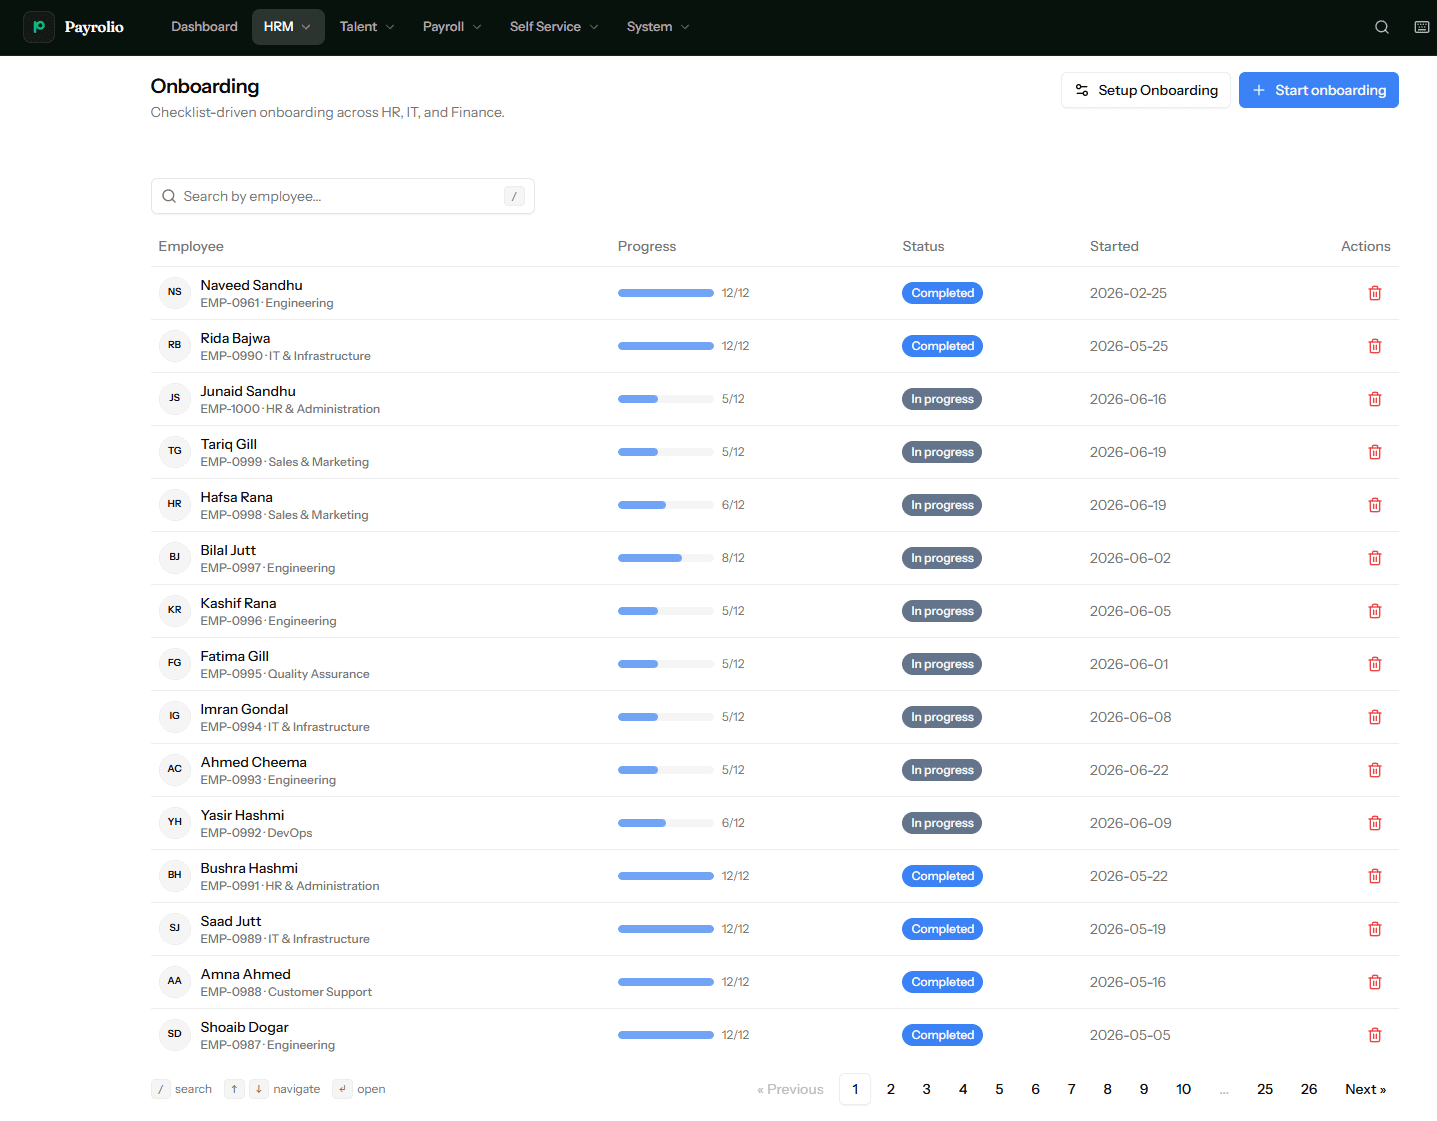Image resolution: width=1437 pixels, height=1121 pixels.
Task: Open the search icon in top bar
Action: click(x=1381, y=27)
